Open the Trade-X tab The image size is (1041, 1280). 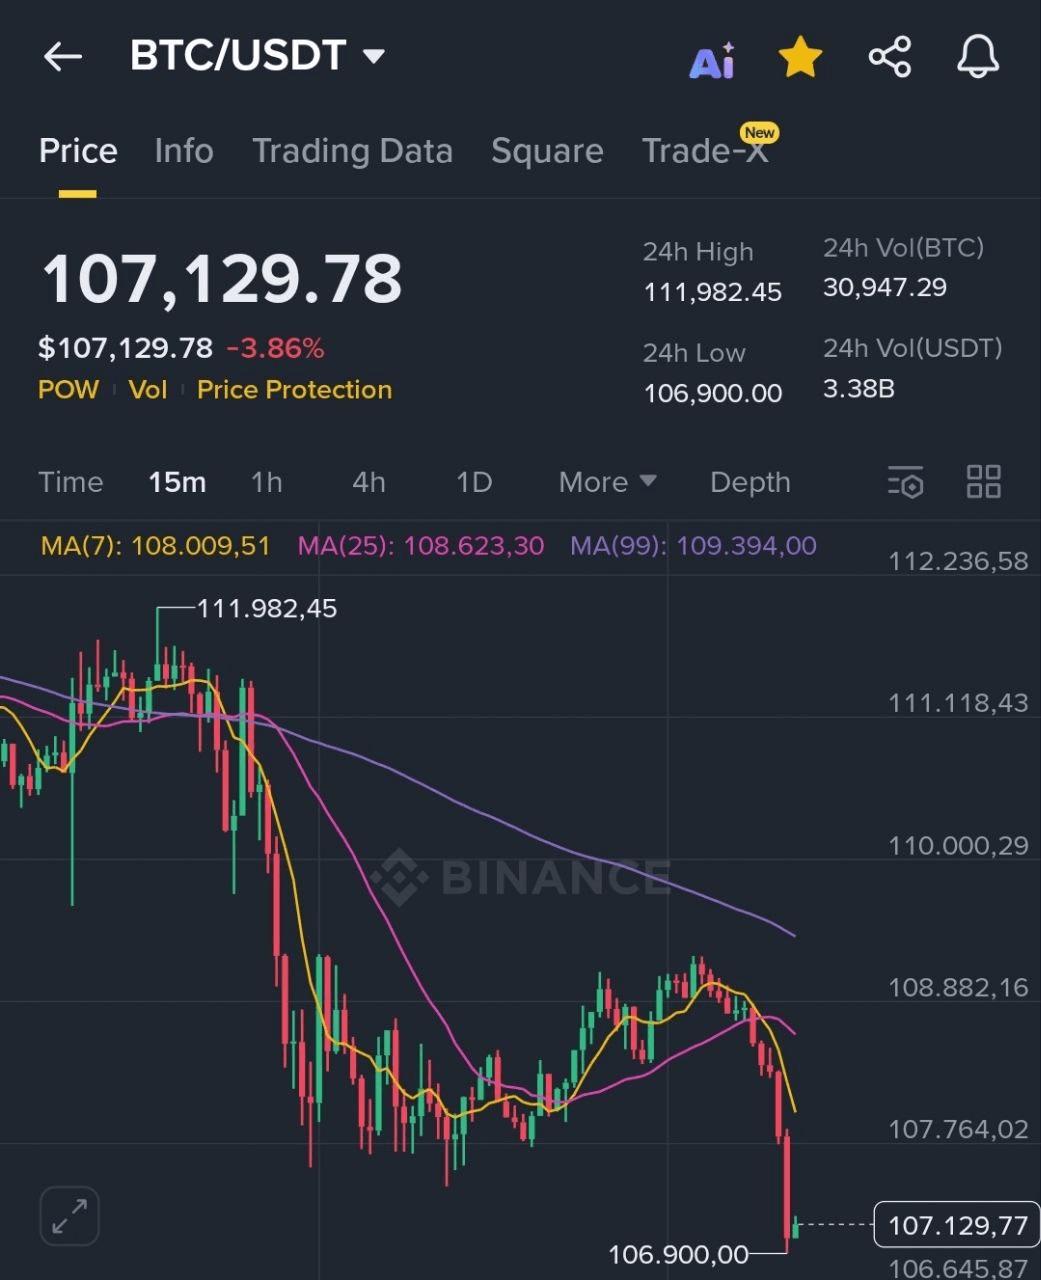tap(706, 151)
